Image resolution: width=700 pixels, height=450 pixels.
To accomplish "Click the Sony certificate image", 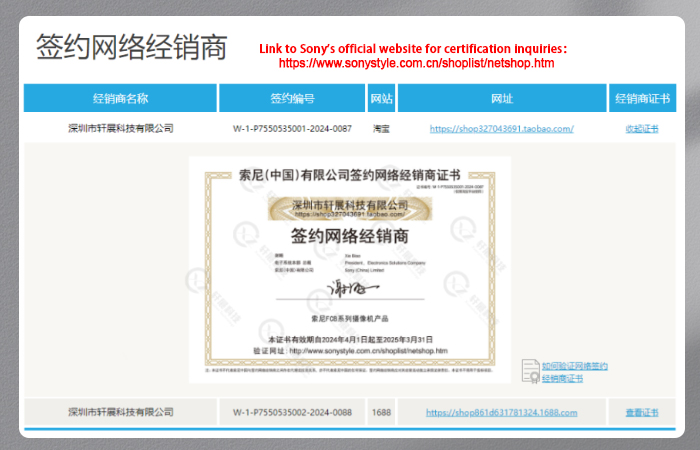I will click(x=350, y=270).
